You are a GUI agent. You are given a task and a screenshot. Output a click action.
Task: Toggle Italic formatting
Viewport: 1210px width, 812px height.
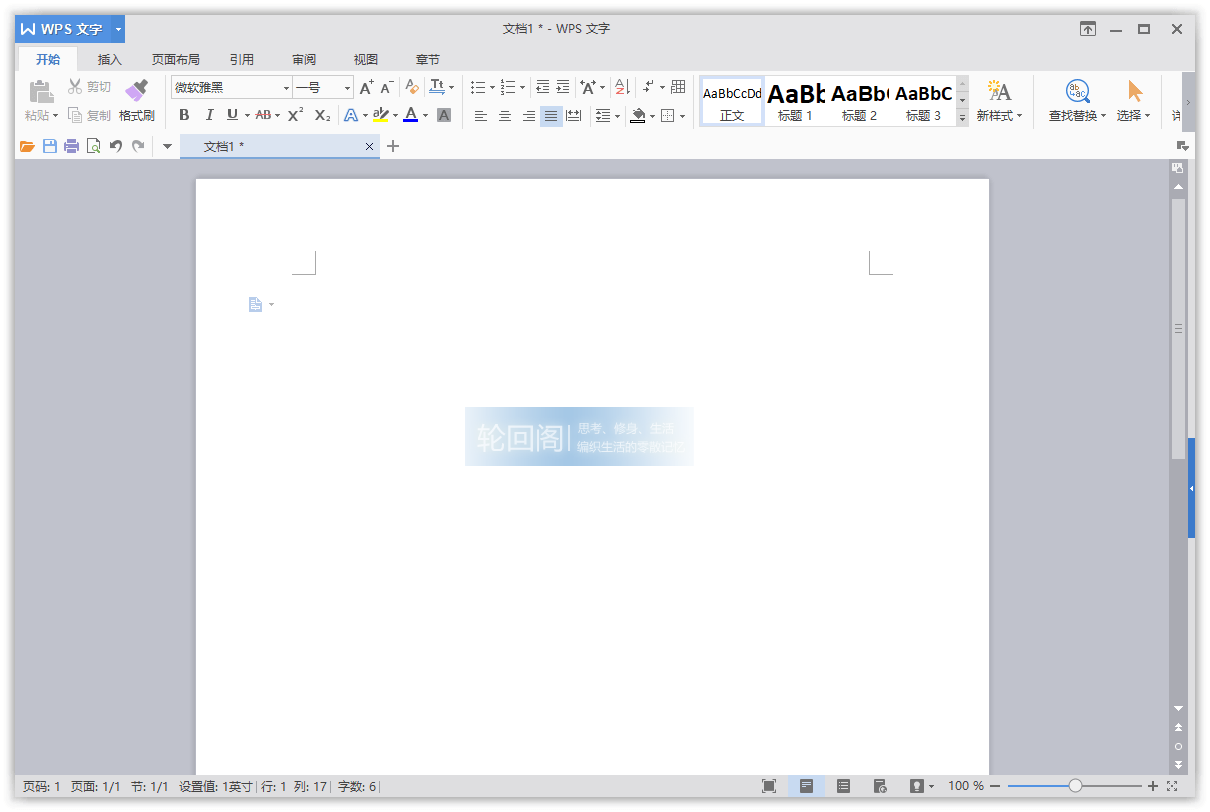point(209,115)
